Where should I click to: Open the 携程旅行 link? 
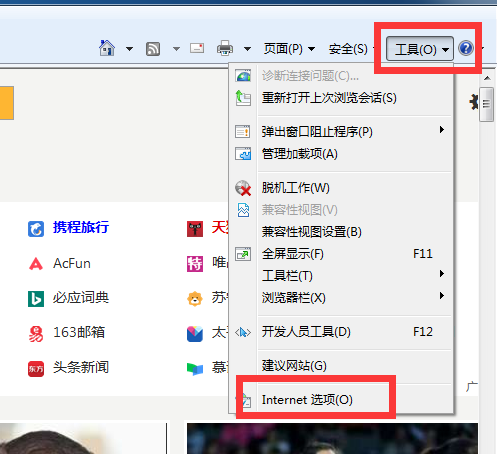(x=81, y=227)
